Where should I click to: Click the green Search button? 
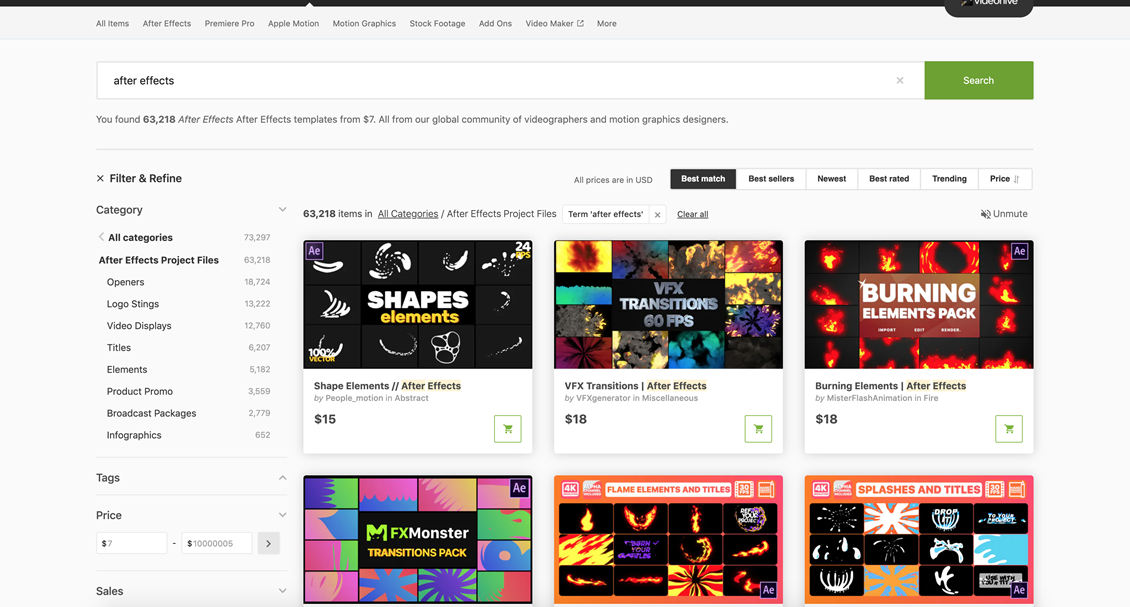(979, 81)
